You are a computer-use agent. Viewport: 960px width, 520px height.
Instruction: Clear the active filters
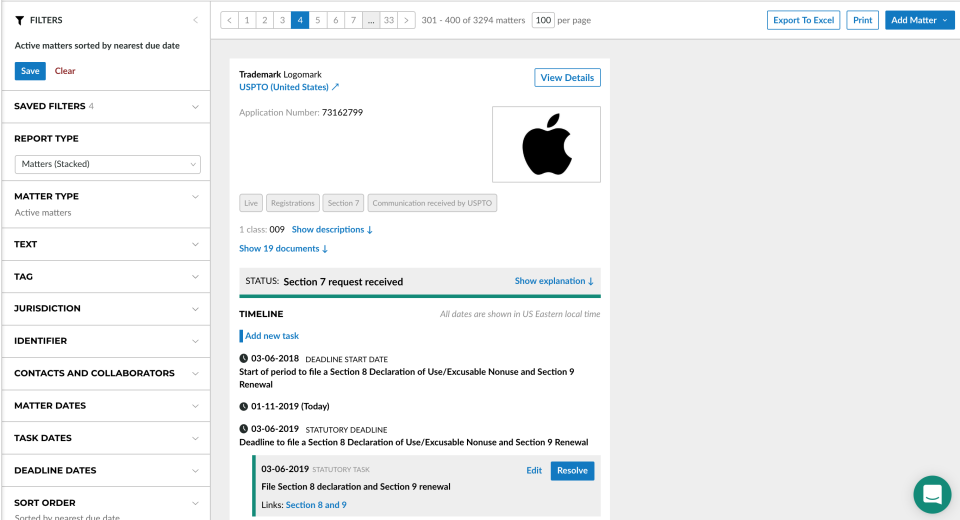(65, 71)
